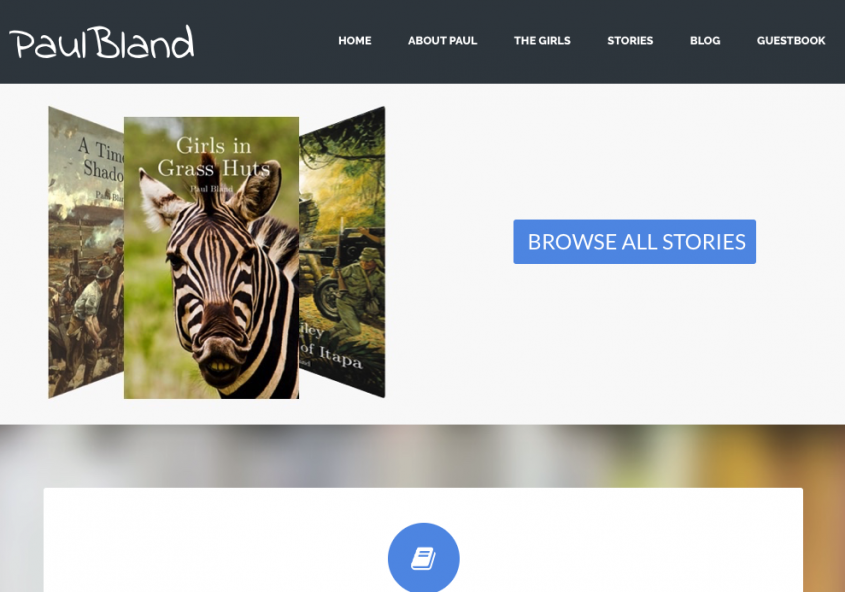Click author name under Grass Huts title
The width and height of the screenshot is (845, 592).
click(x=211, y=189)
